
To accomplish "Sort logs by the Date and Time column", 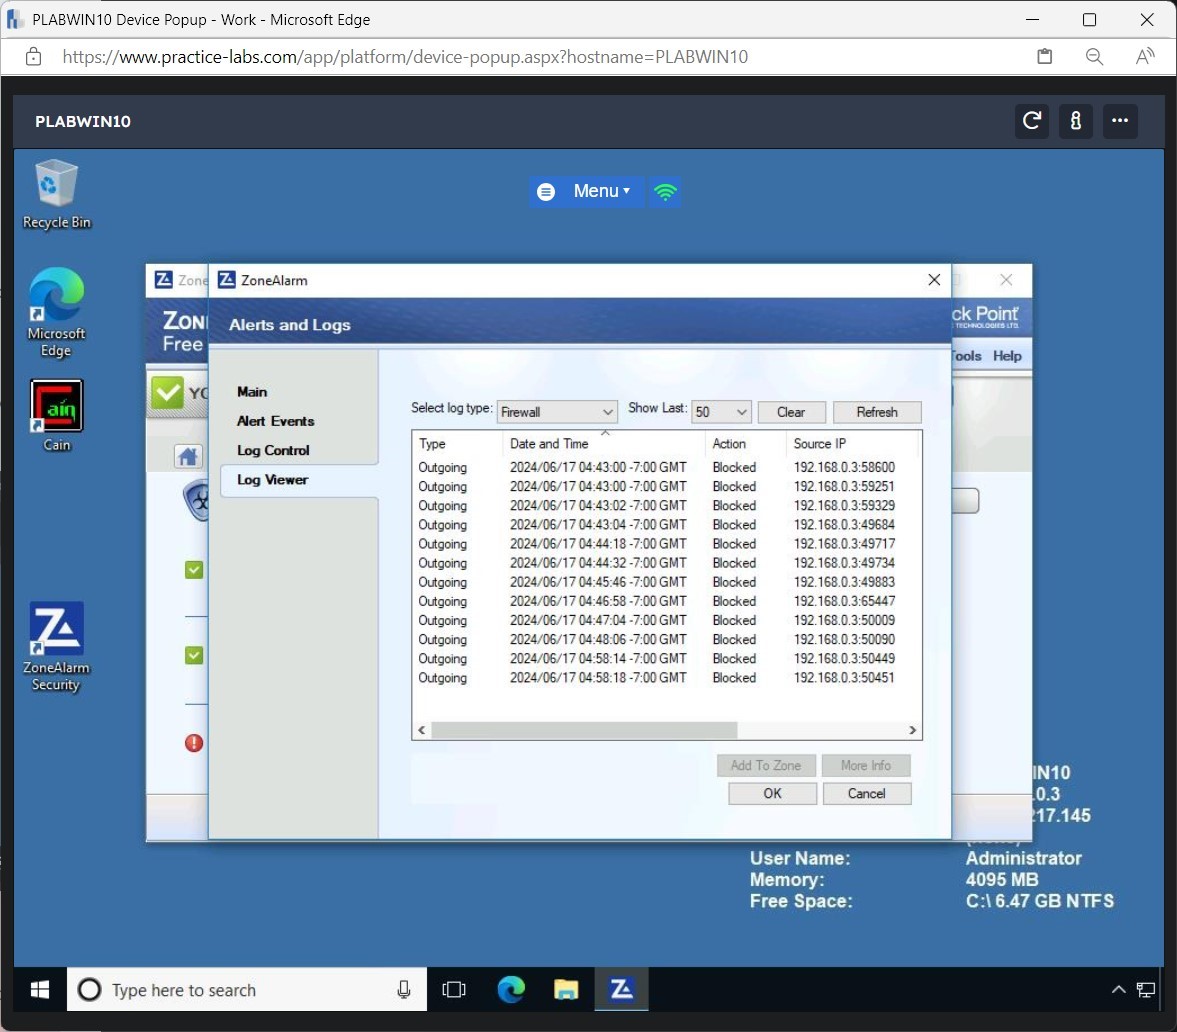I will point(549,443).
